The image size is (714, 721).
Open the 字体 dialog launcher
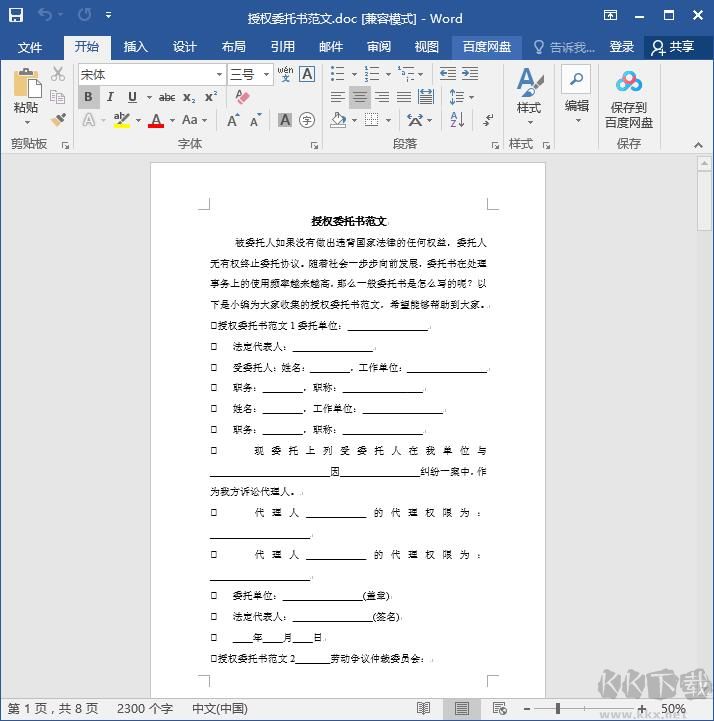(314, 145)
